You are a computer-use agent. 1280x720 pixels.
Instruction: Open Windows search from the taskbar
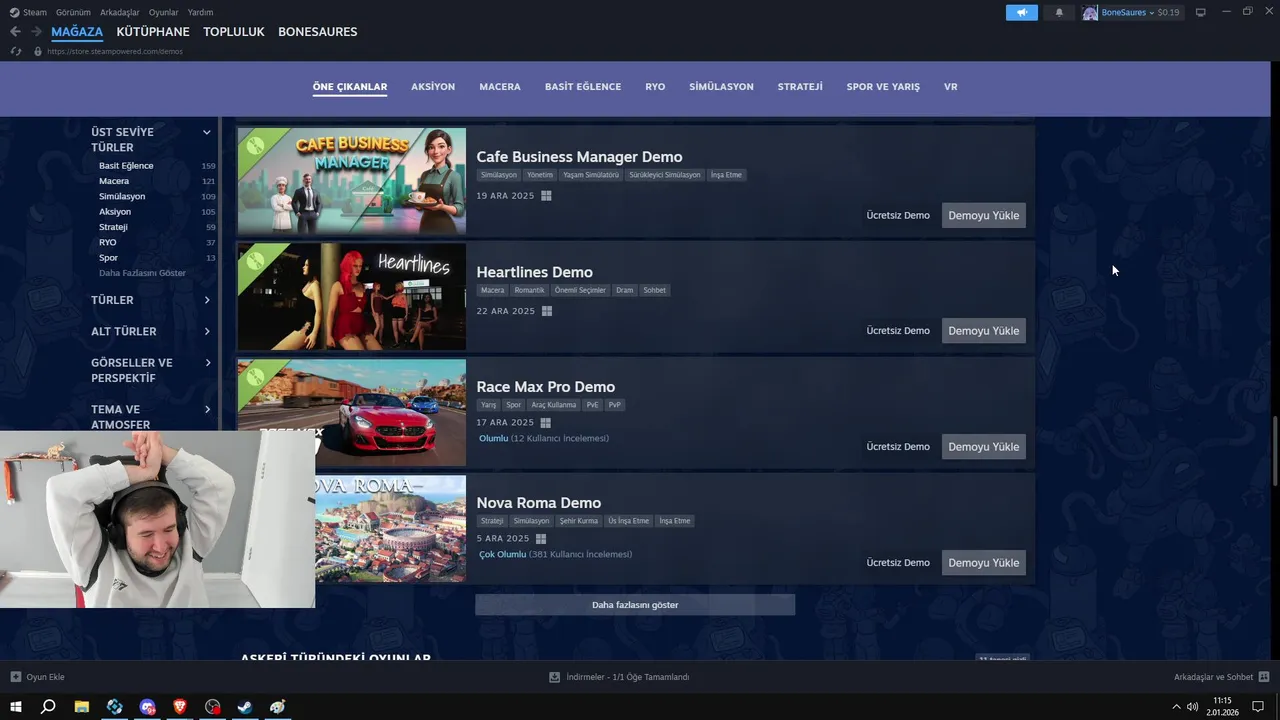[48, 707]
